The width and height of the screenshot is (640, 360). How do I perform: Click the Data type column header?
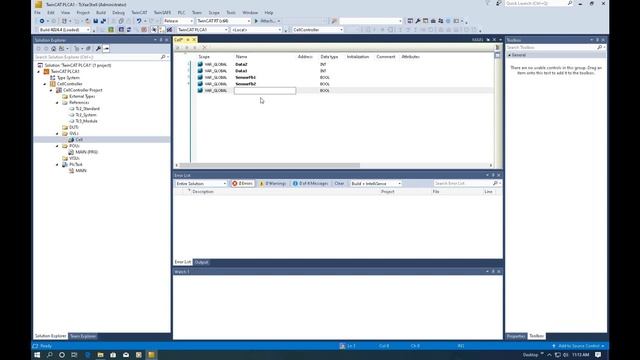[329, 57]
